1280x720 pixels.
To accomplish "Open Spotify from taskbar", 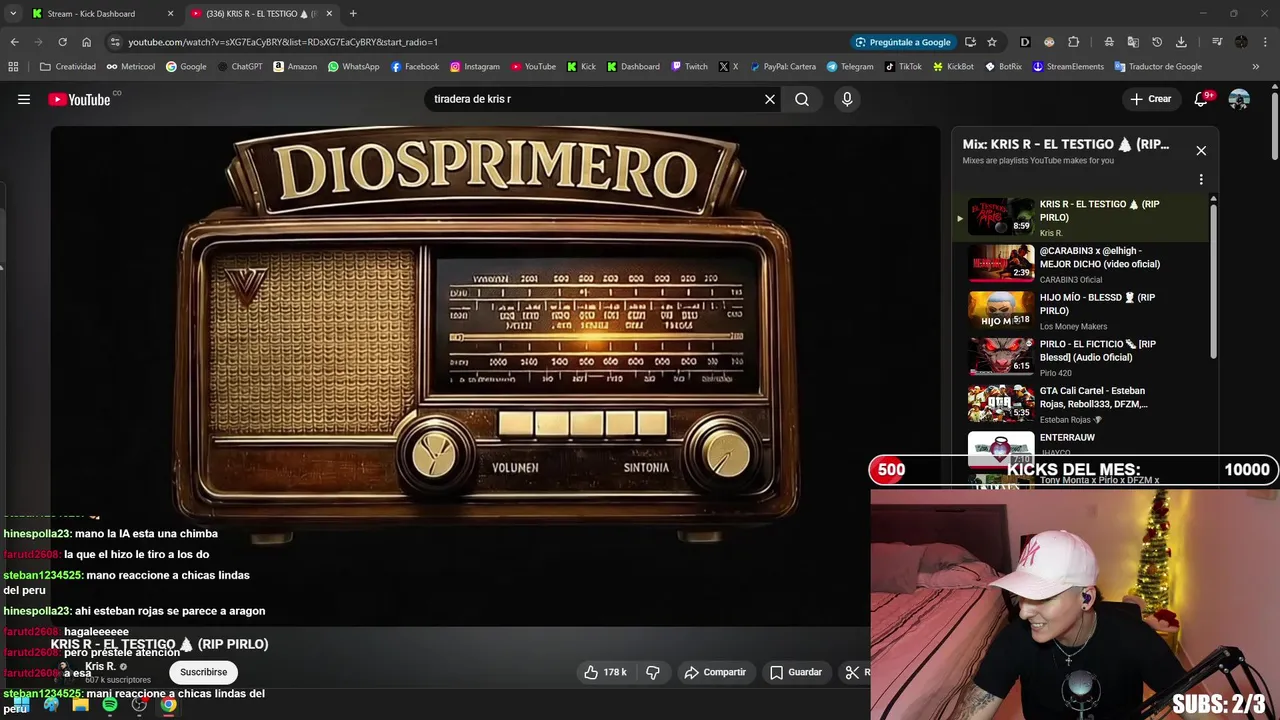I will pyautogui.click(x=110, y=704).
